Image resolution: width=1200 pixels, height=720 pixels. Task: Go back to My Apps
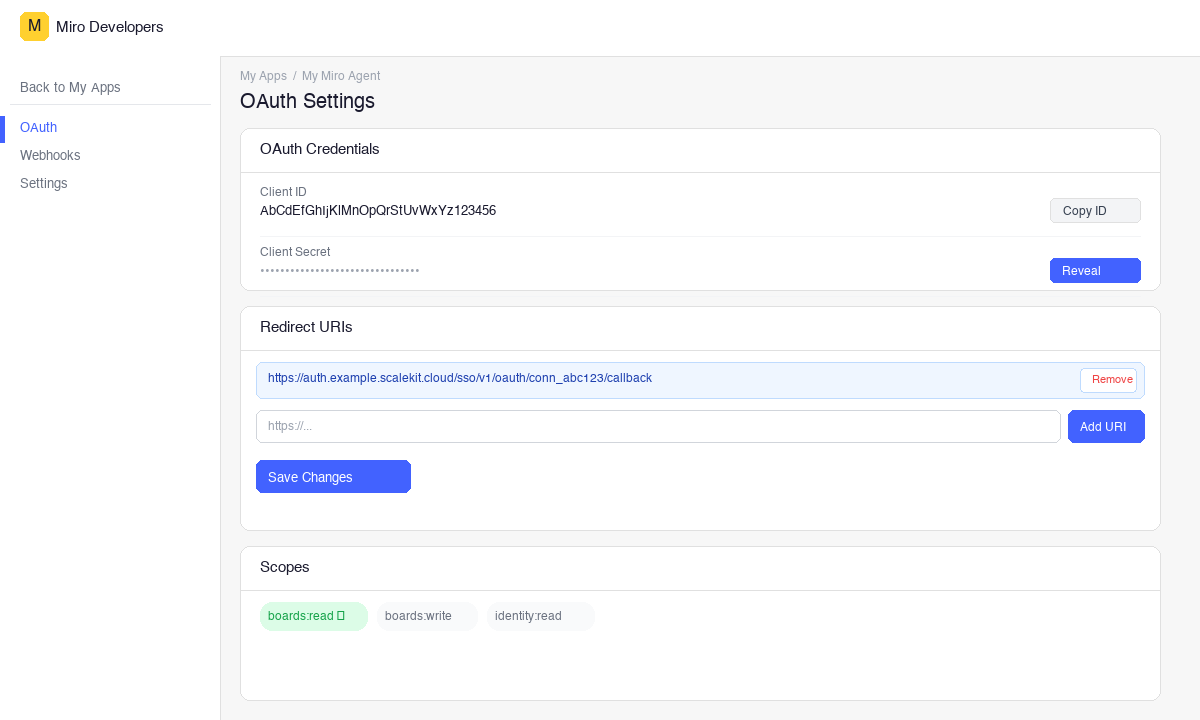(x=70, y=87)
